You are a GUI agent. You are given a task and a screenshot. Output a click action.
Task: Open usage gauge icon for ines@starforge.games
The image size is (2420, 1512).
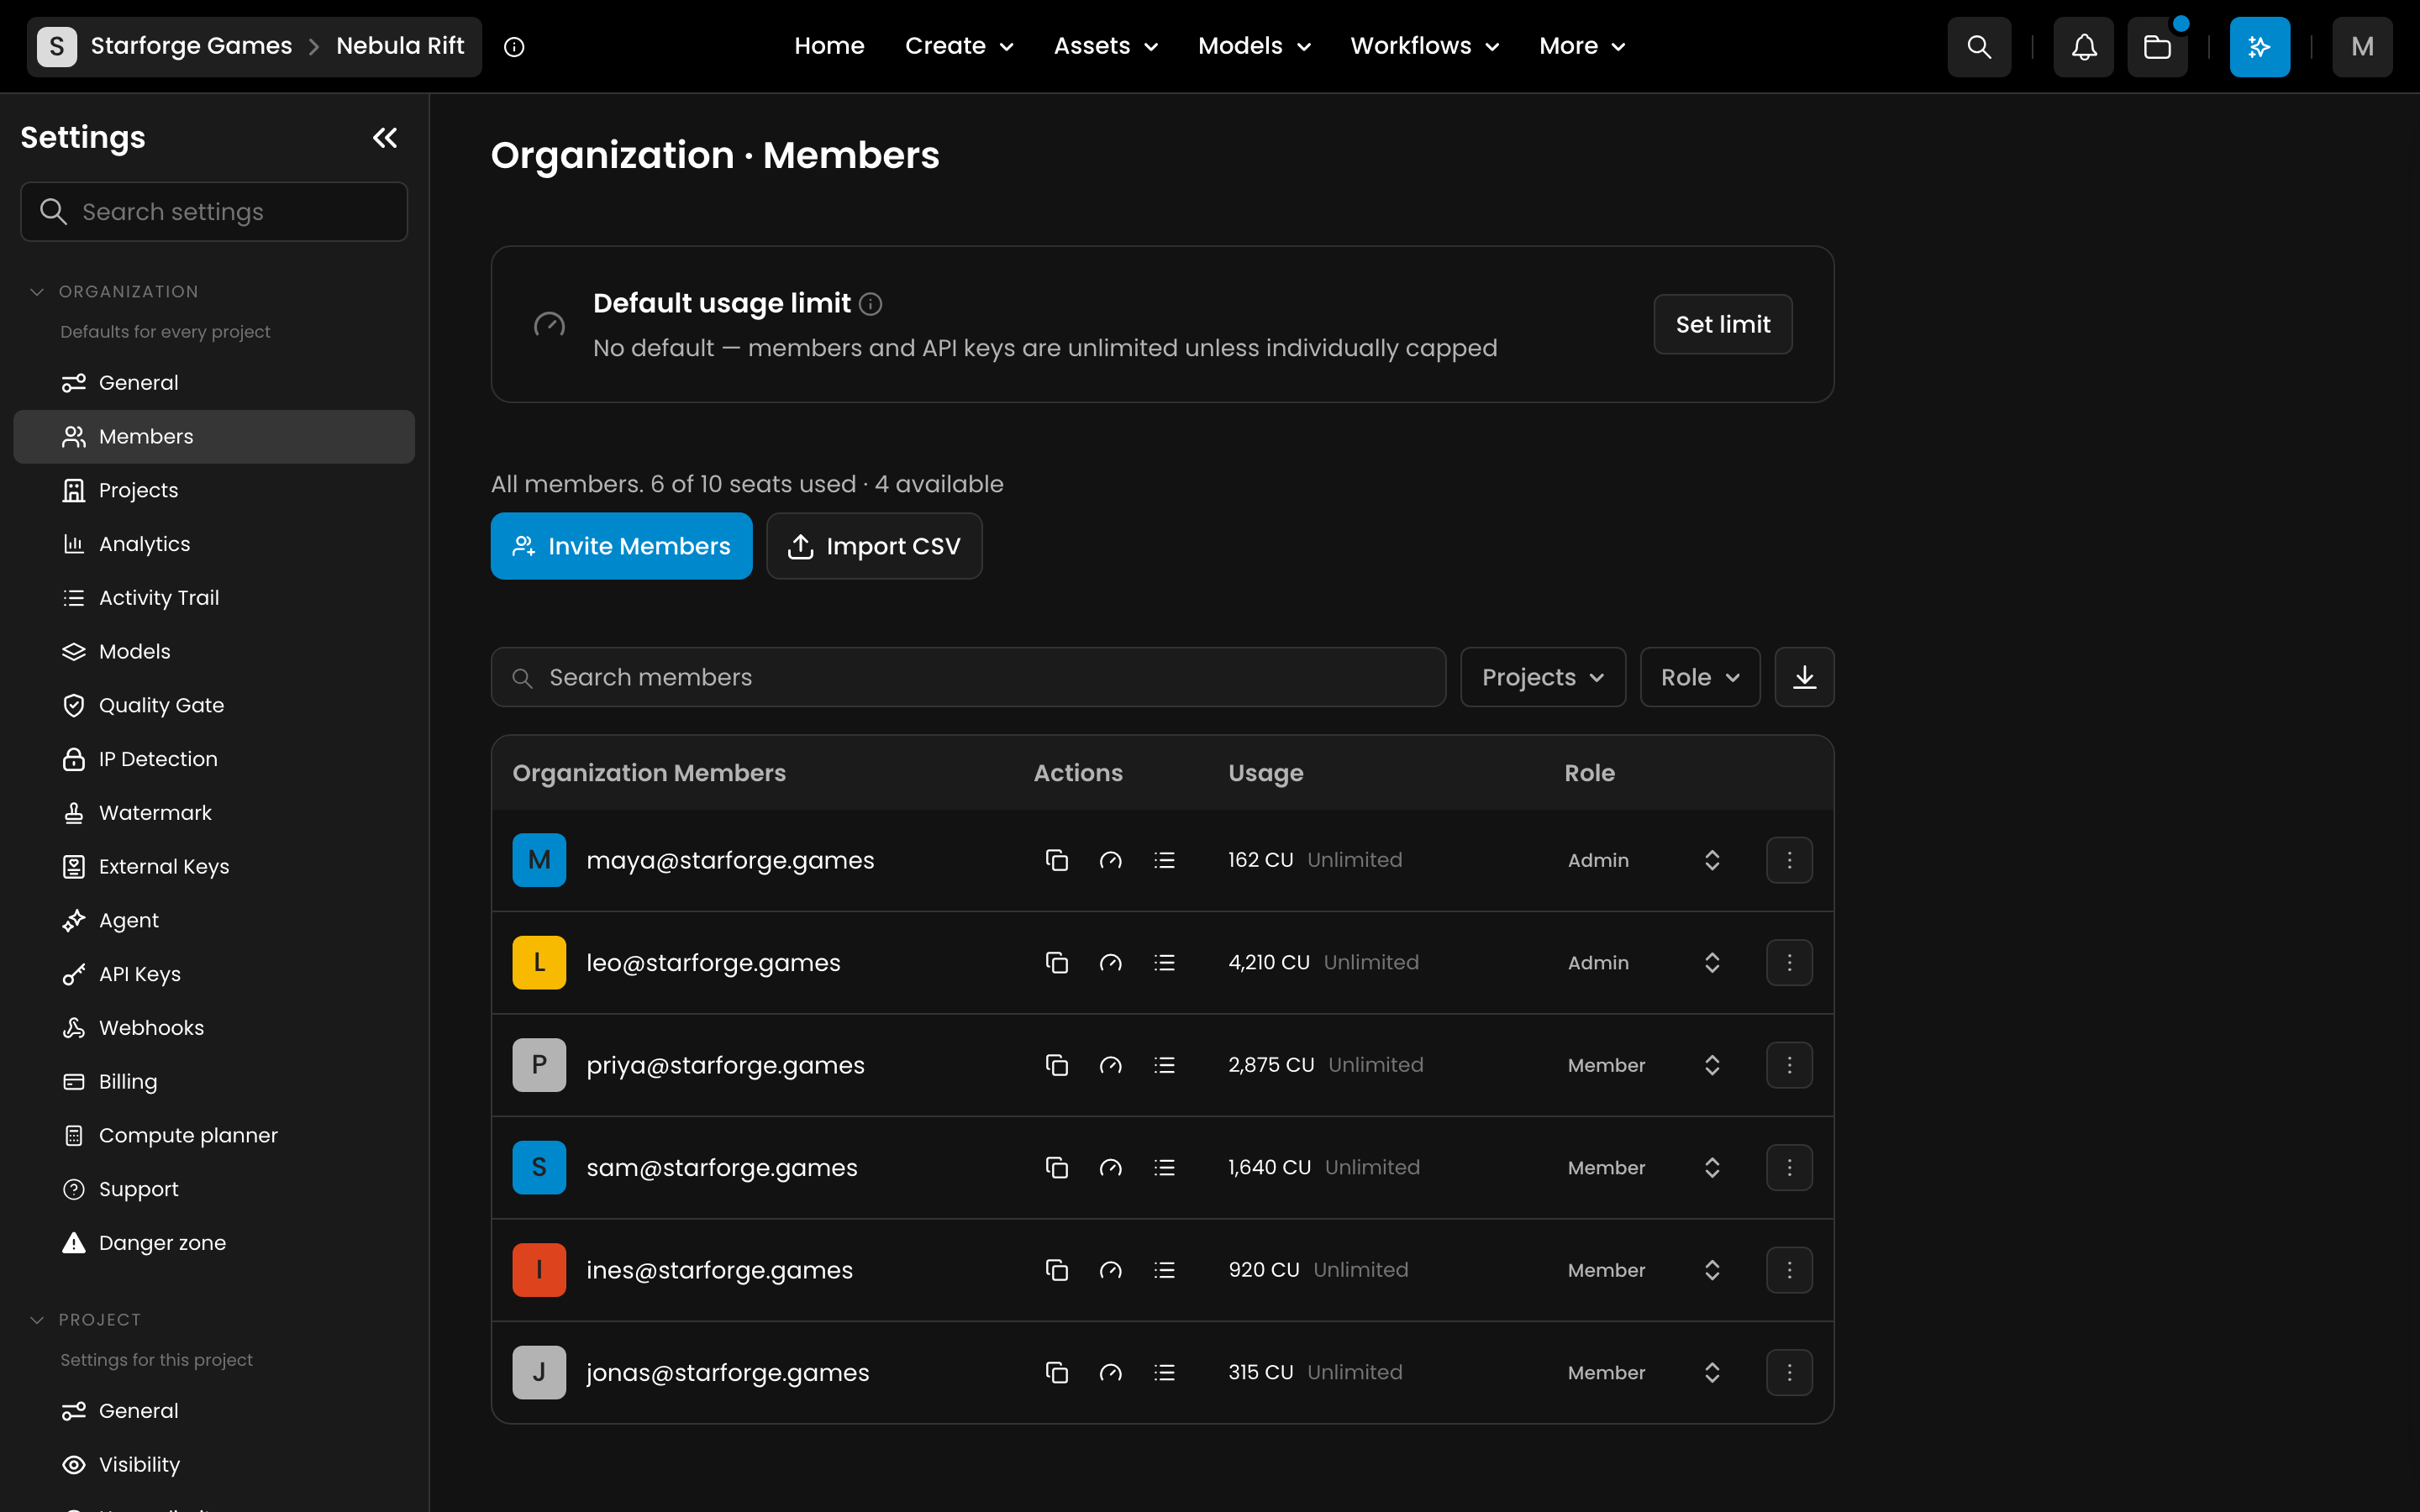point(1110,1270)
